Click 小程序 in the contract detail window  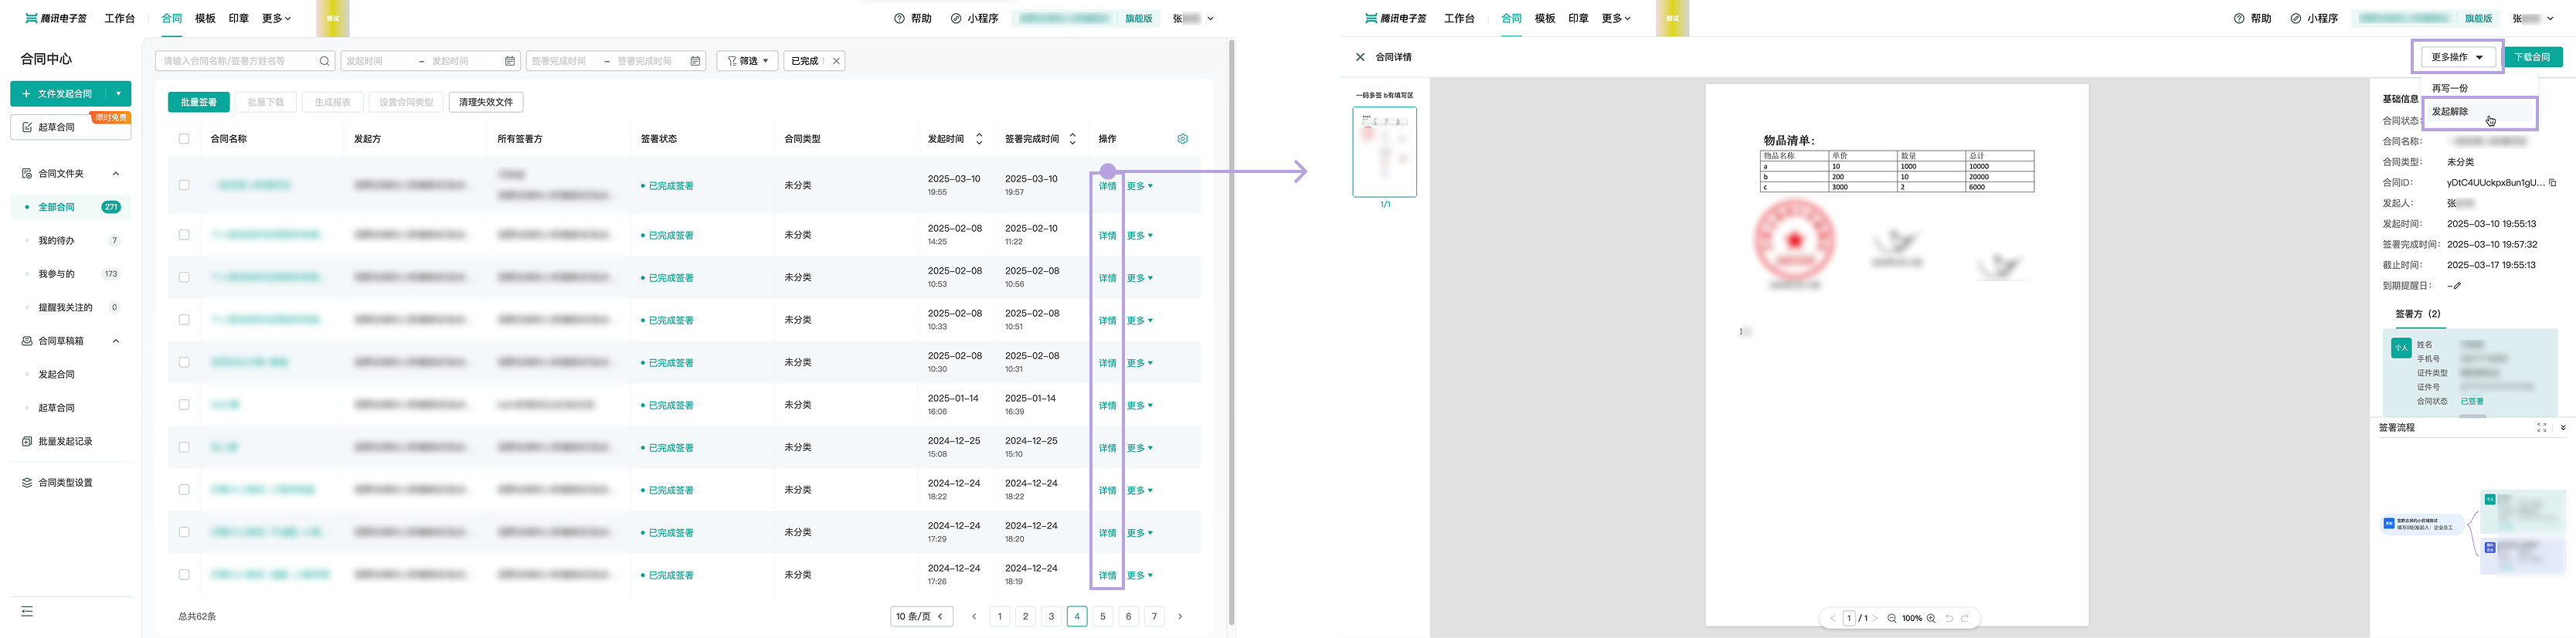pyautogui.click(x=2314, y=18)
